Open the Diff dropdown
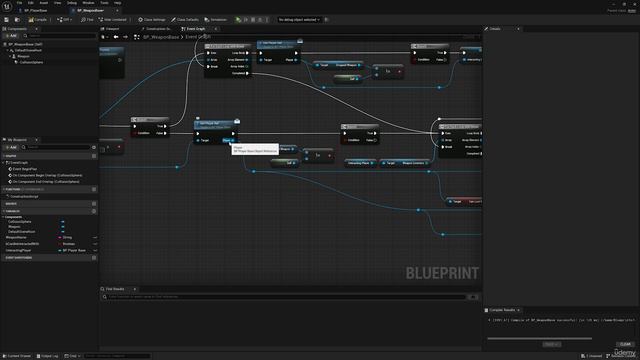The width and height of the screenshot is (640, 360). tap(64, 20)
